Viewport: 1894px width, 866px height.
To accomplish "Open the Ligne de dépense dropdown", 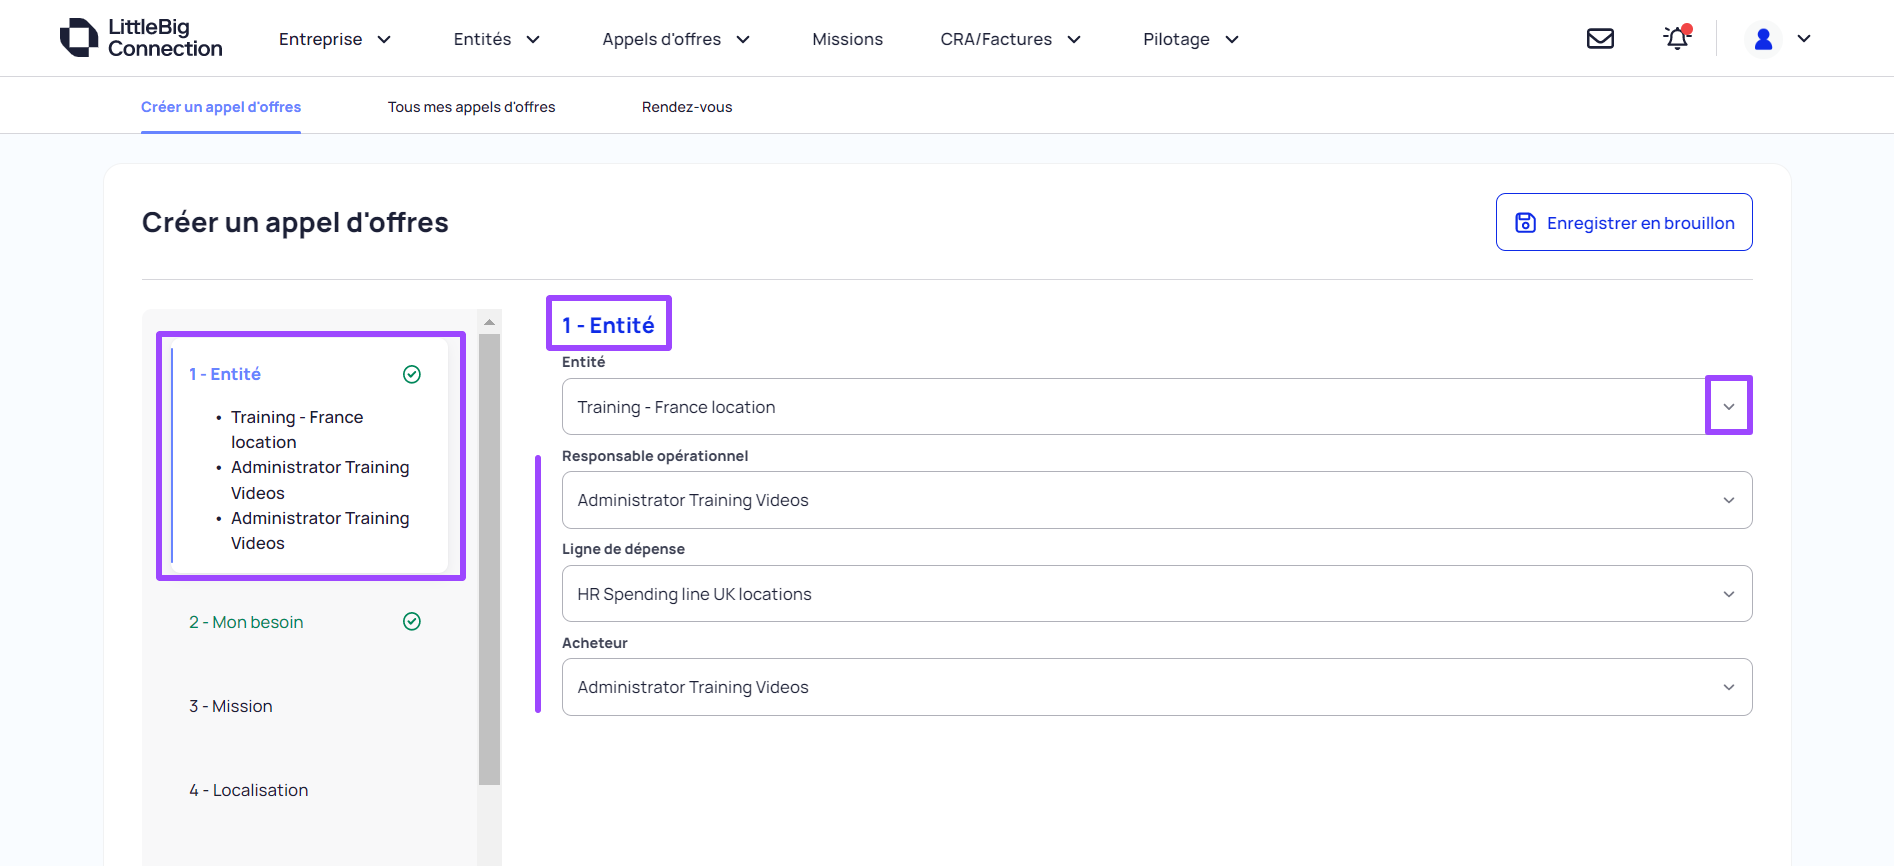I will 1728,594.
